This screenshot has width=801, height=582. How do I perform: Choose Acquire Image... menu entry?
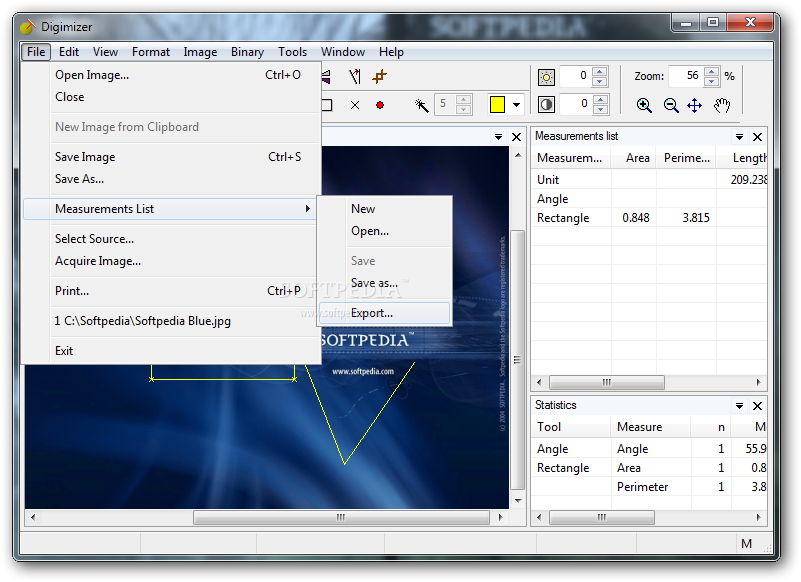click(x=172, y=261)
